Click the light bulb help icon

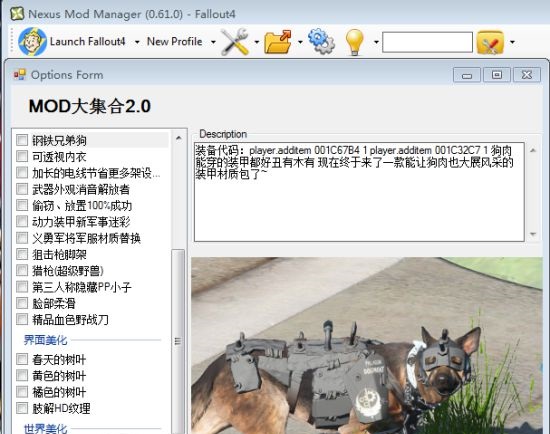coord(354,42)
